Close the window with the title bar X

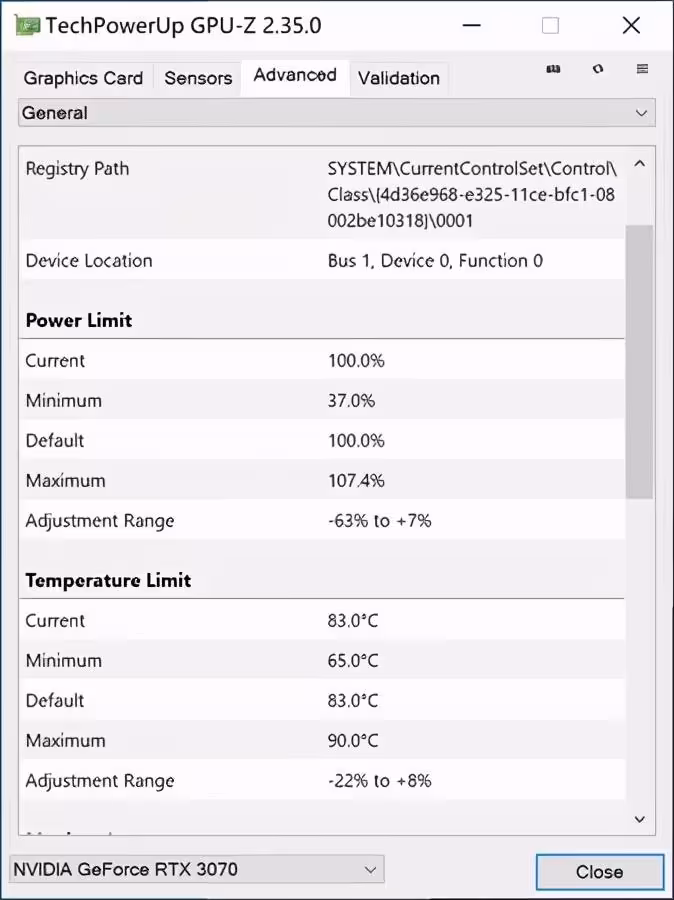632,26
